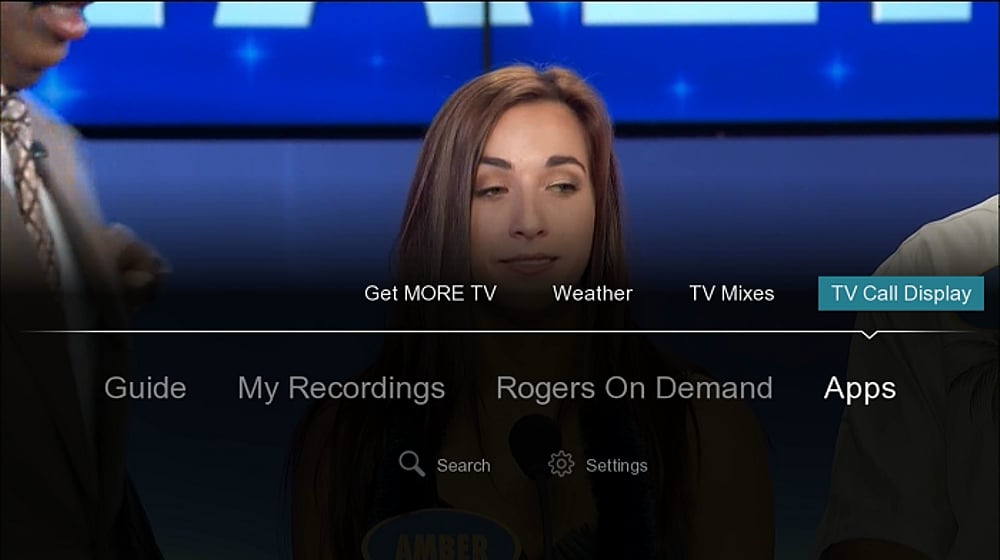Open the Guide menu

[x=145, y=388]
